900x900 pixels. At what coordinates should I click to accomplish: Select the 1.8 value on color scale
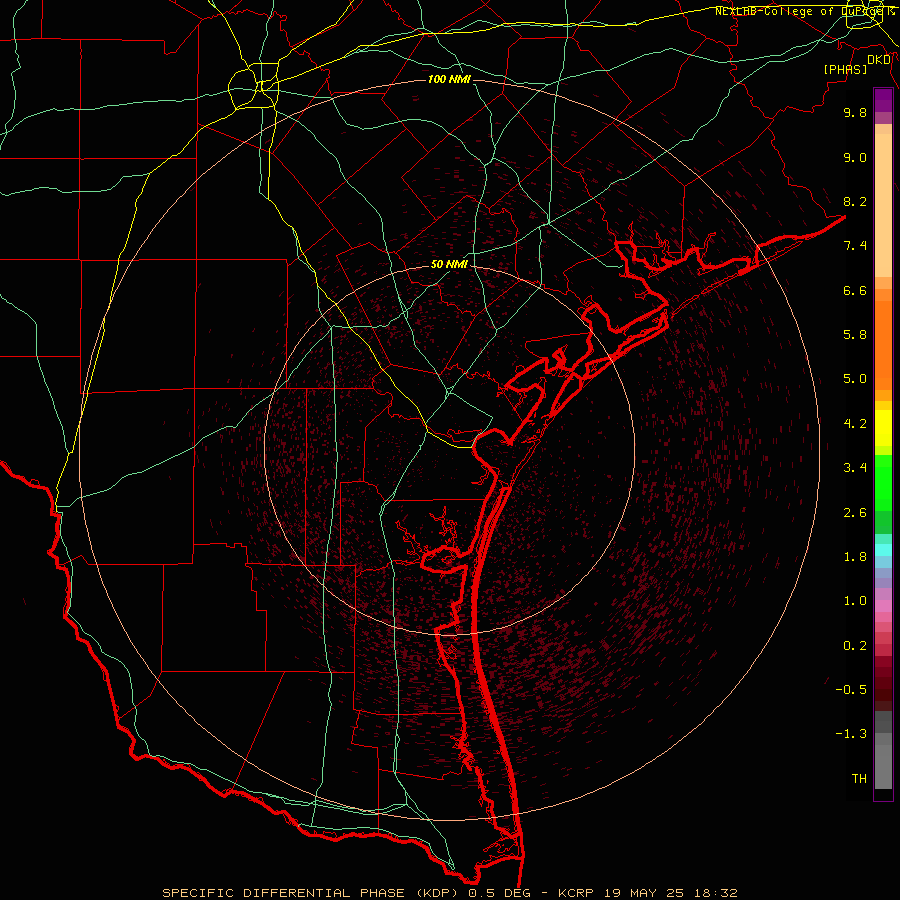[x=855, y=557]
